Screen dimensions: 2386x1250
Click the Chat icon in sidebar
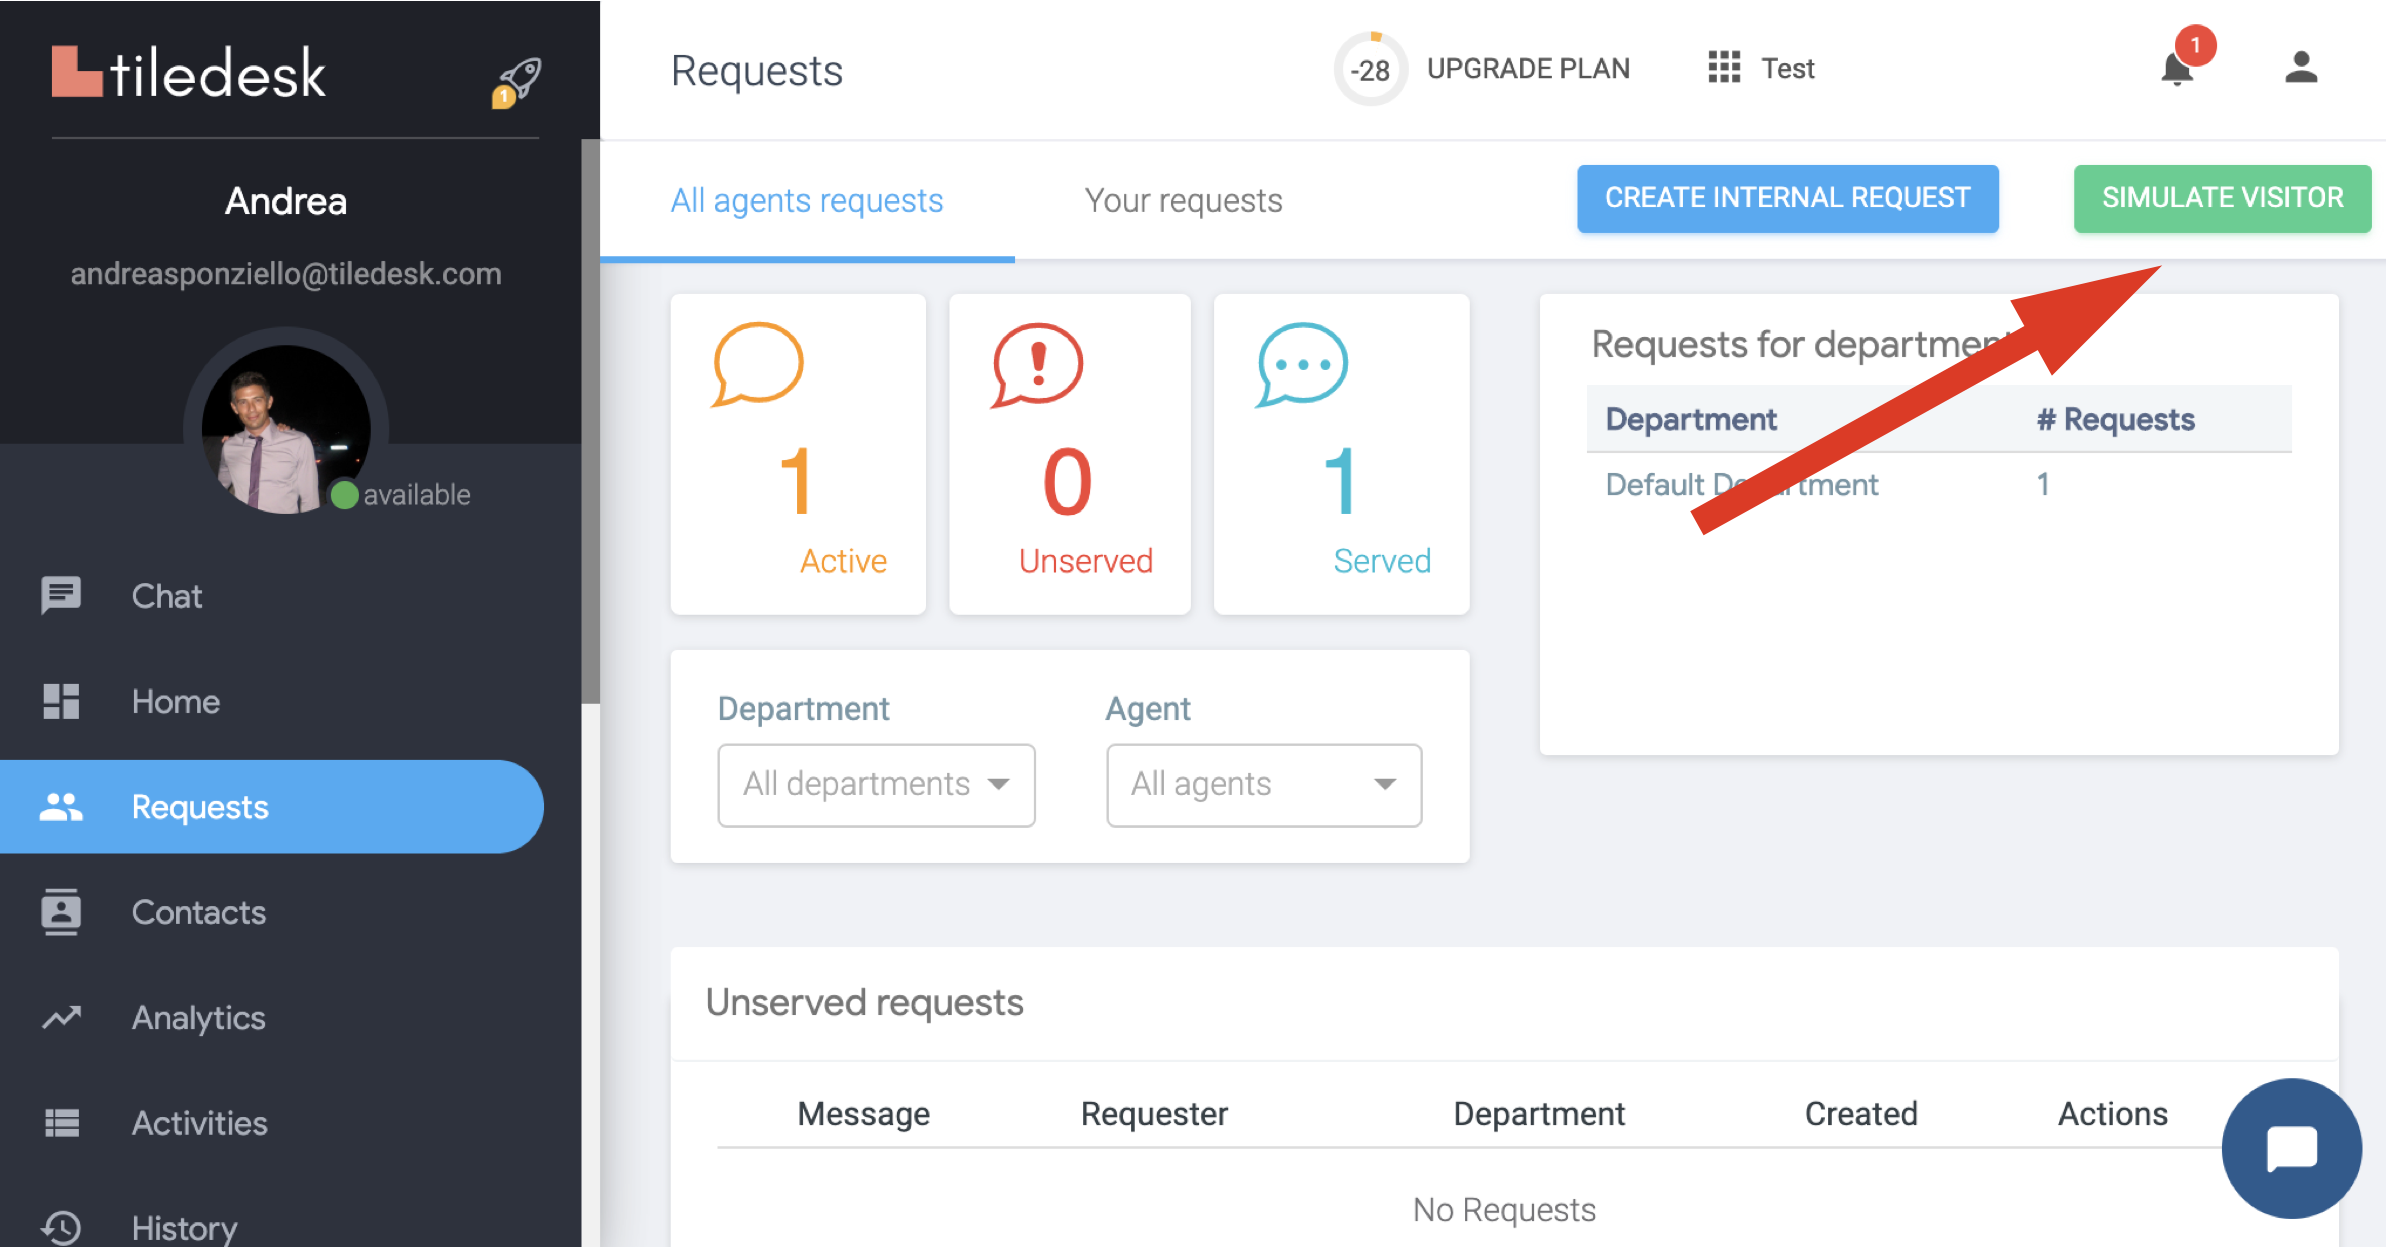point(61,596)
